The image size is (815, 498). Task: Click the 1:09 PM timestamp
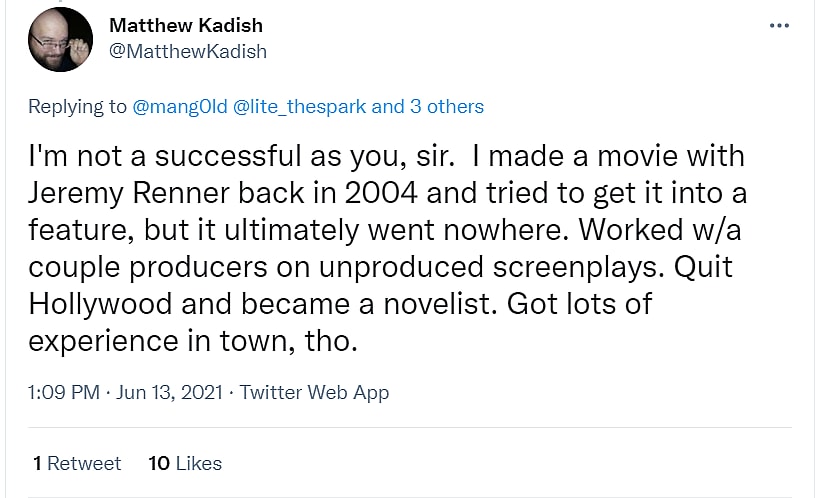coord(64,392)
